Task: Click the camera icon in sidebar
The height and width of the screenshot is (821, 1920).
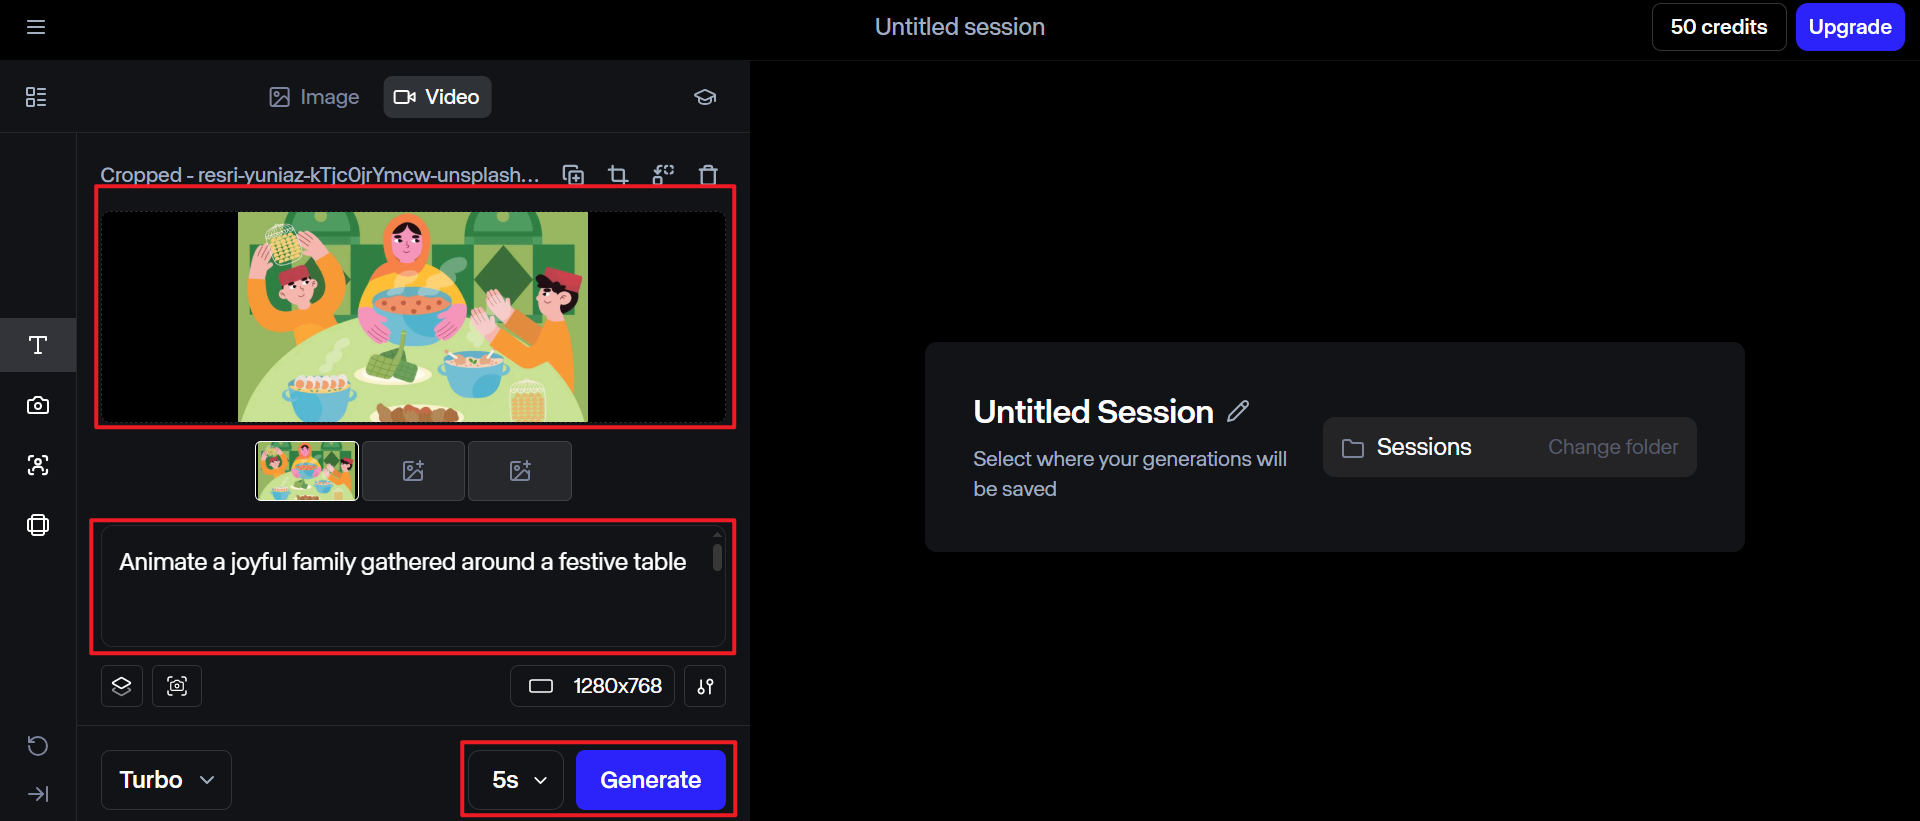Action: 38,405
